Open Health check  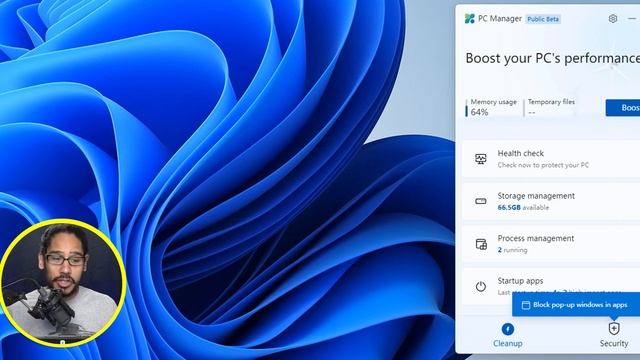tap(551, 159)
